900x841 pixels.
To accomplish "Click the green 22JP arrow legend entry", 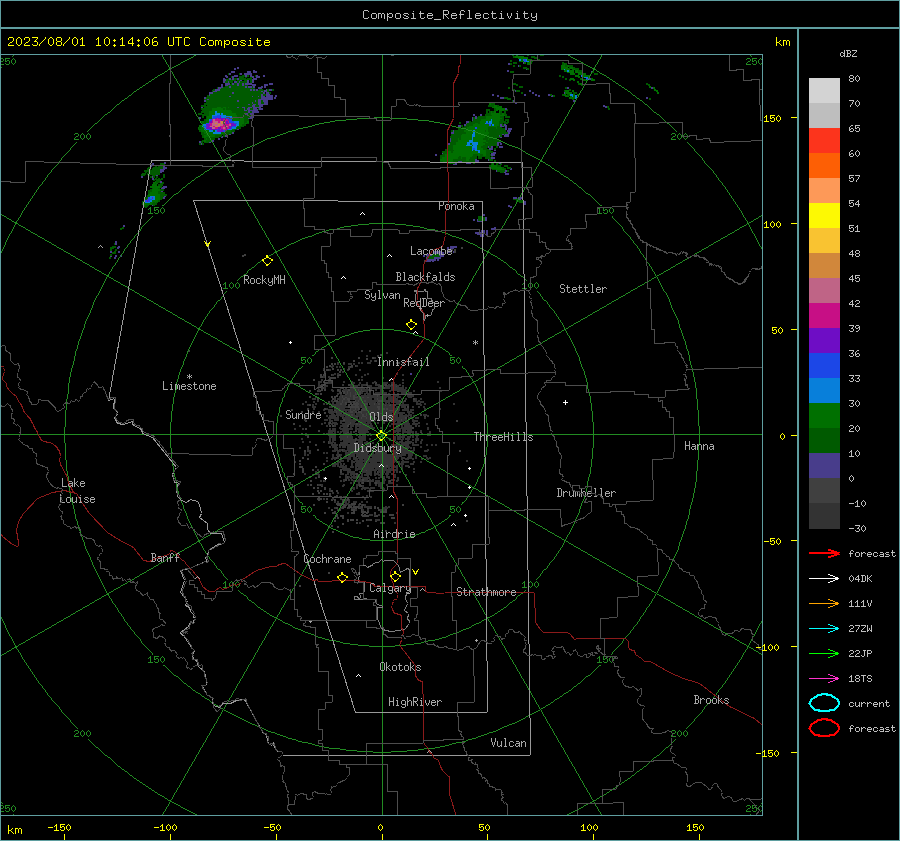I will click(824, 653).
